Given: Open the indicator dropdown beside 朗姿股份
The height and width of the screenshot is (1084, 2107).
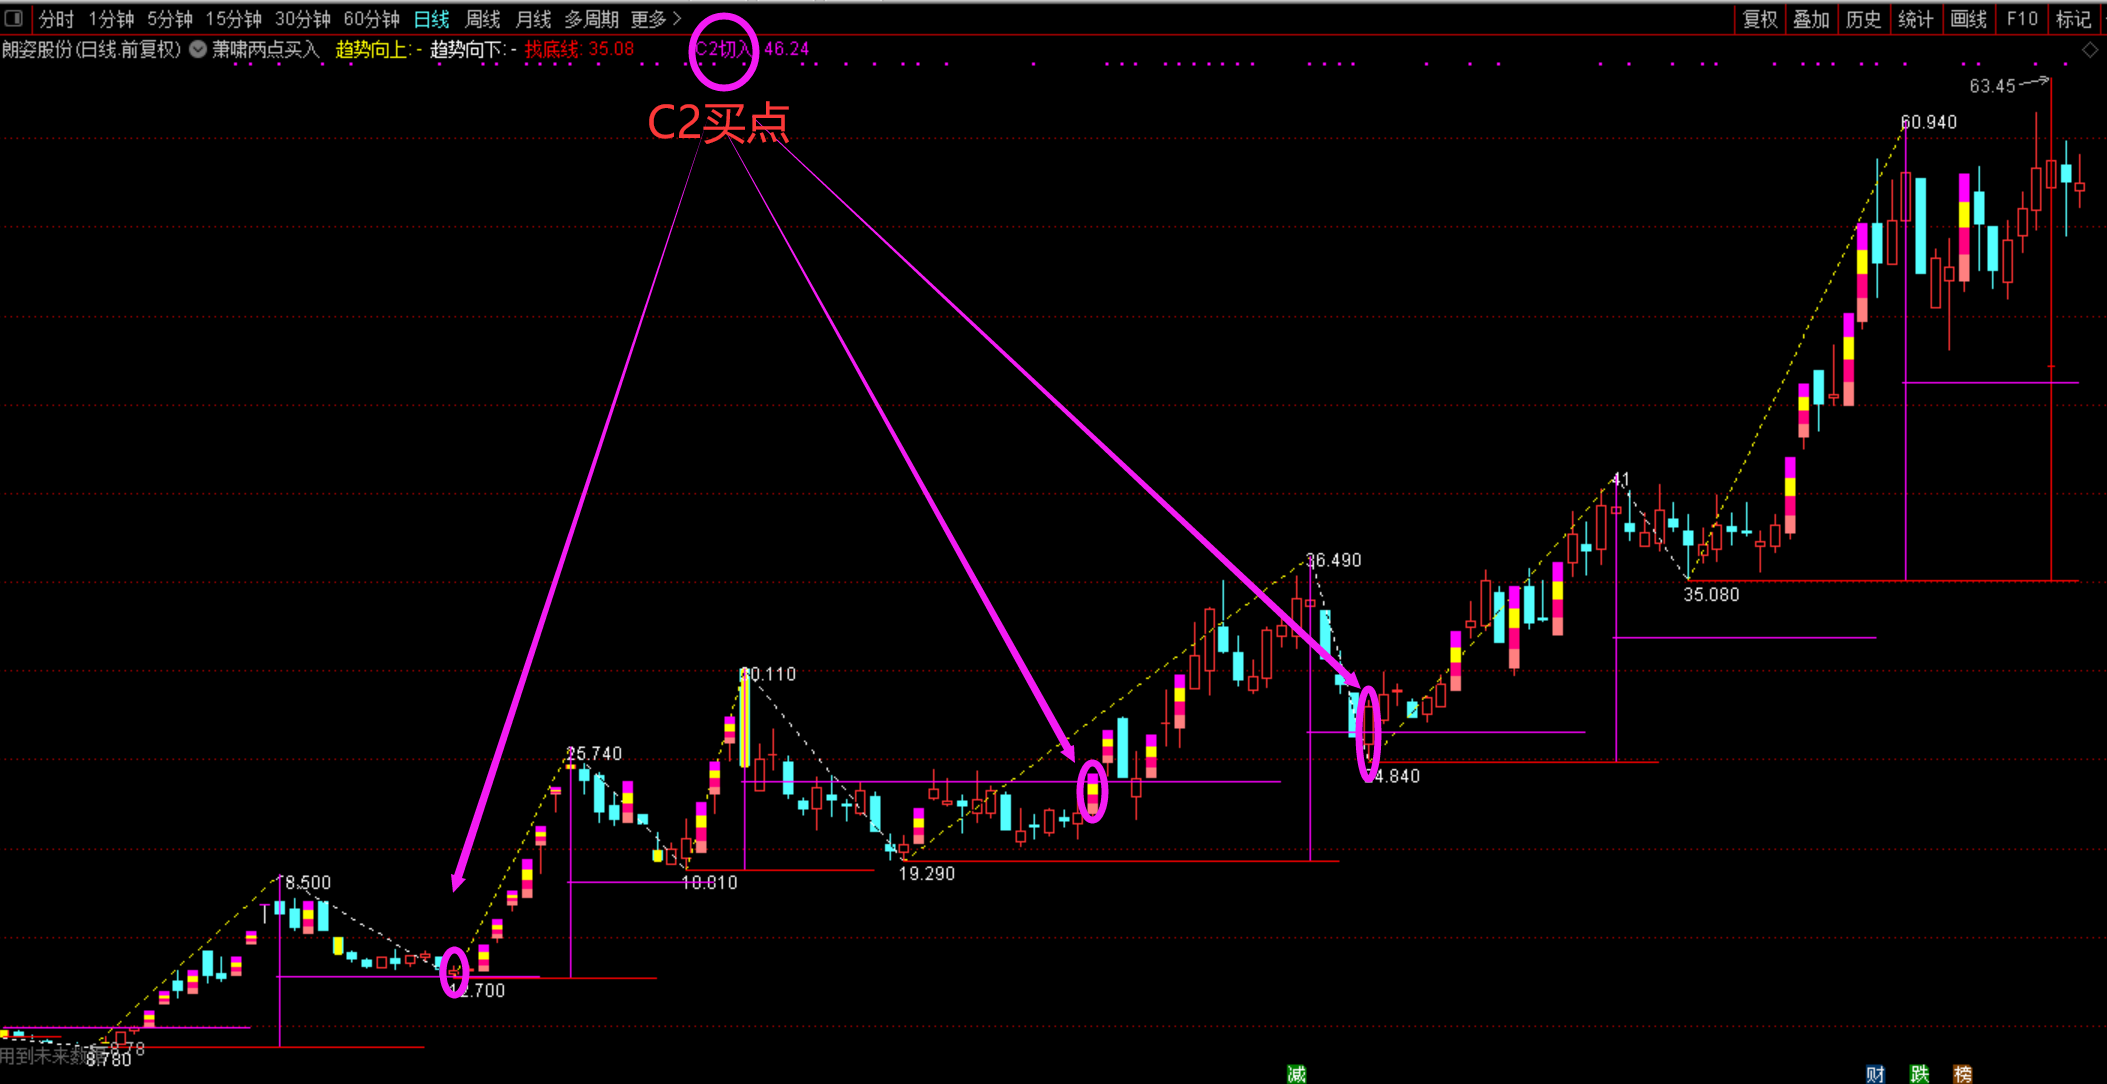Looking at the screenshot, I should pos(198,49).
